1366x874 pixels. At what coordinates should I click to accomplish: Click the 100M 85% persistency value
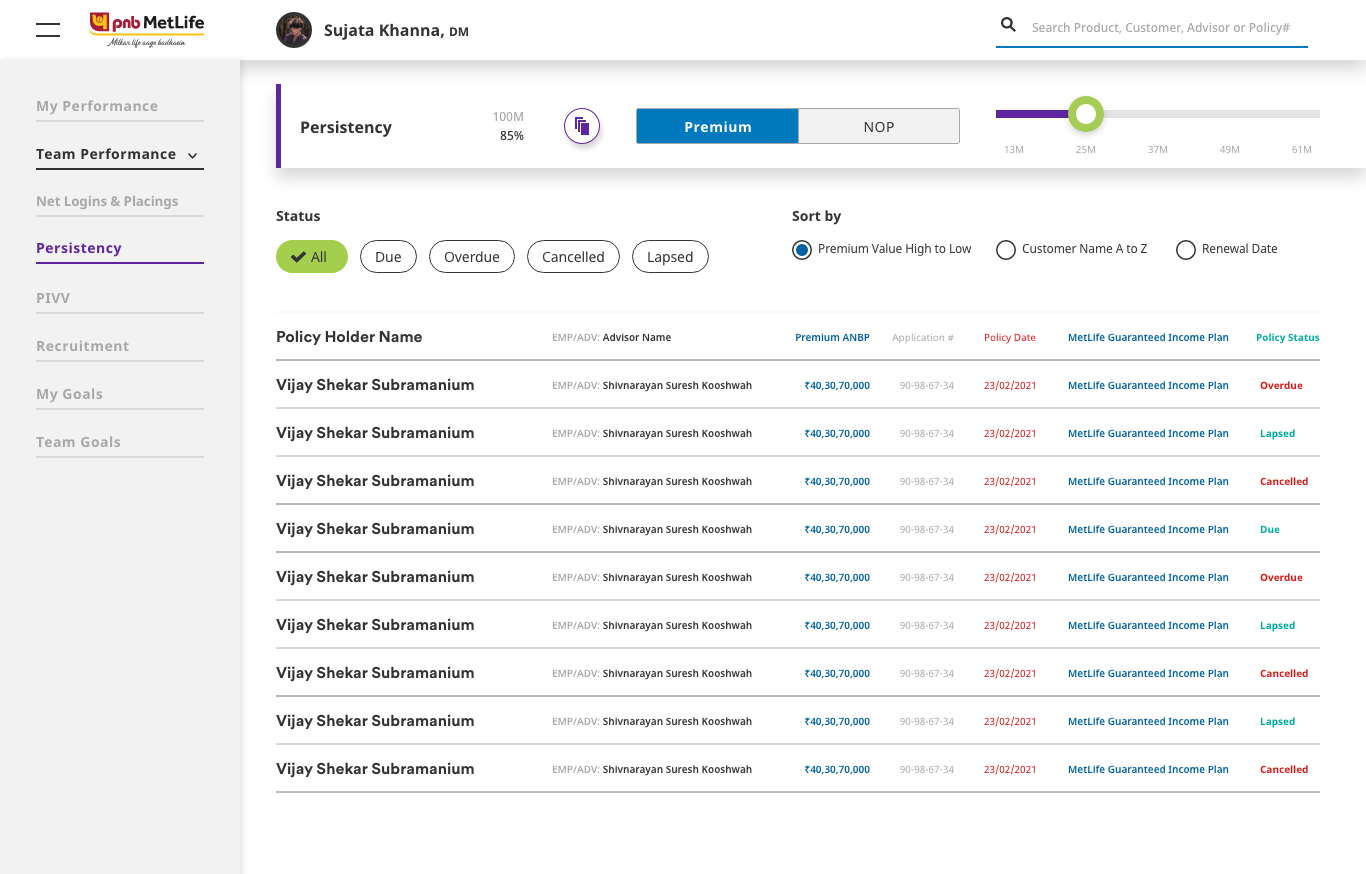point(509,127)
